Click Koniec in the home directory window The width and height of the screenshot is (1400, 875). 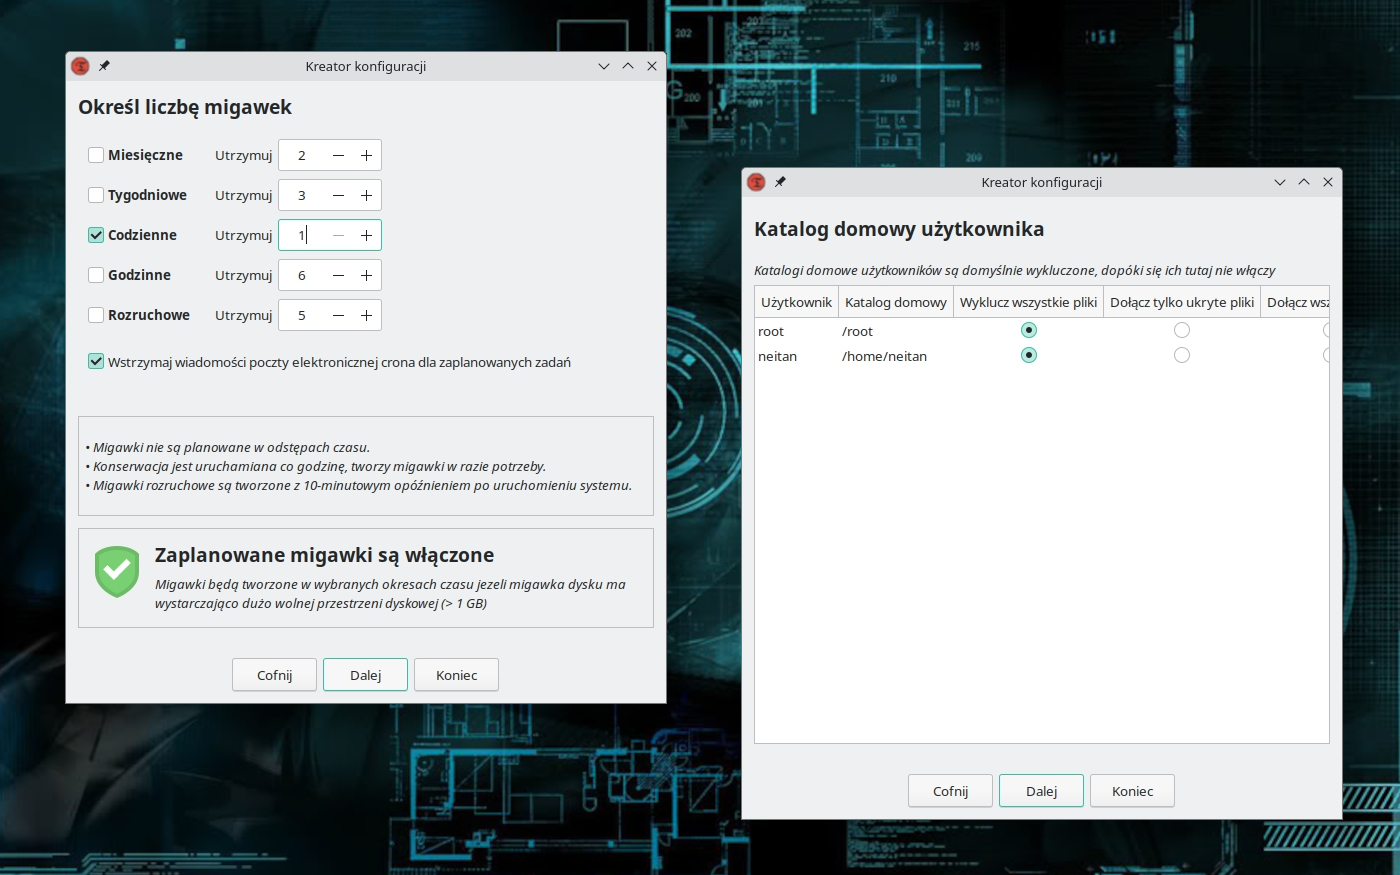1132,791
